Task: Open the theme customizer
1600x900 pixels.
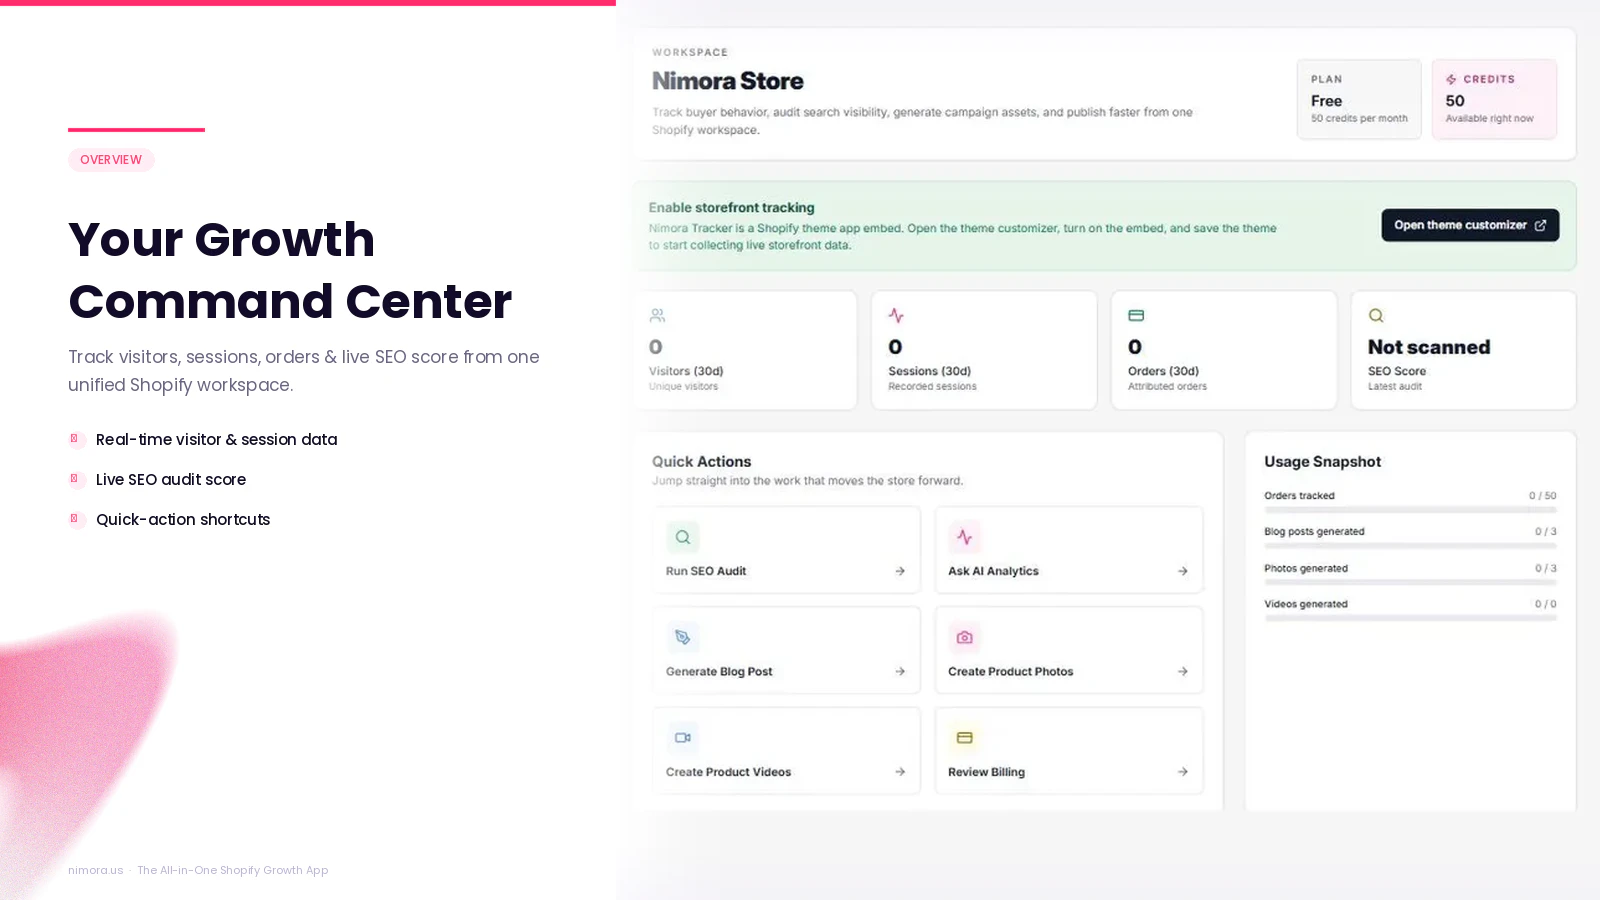Action: click(1470, 225)
